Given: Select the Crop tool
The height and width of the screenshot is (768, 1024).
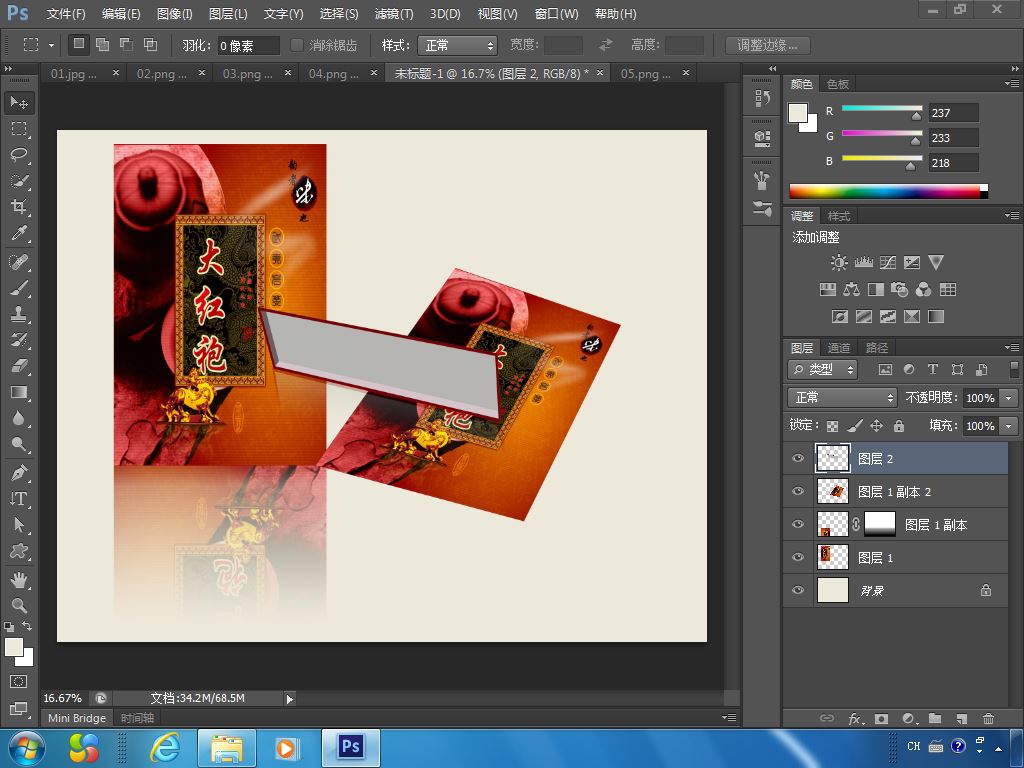Looking at the screenshot, I should (19, 207).
